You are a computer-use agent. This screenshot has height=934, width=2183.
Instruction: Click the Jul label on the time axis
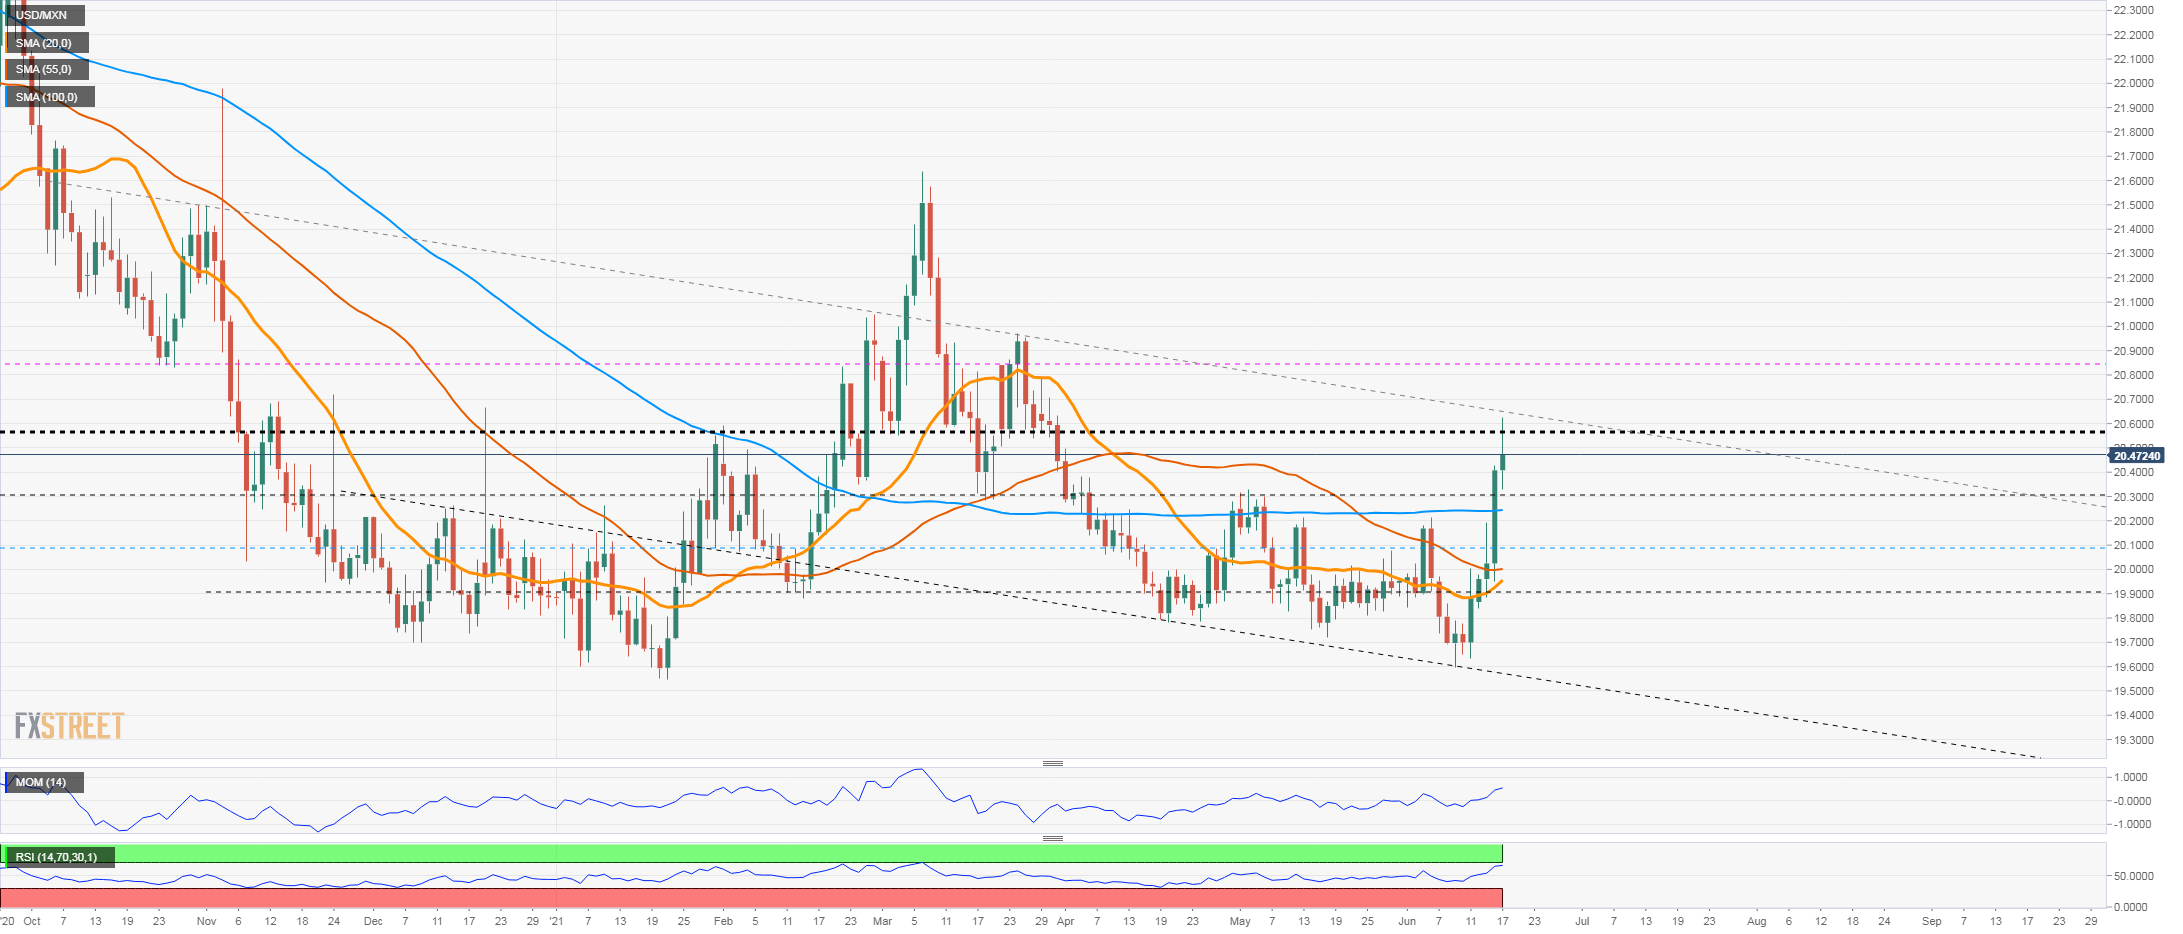click(1582, 921)
